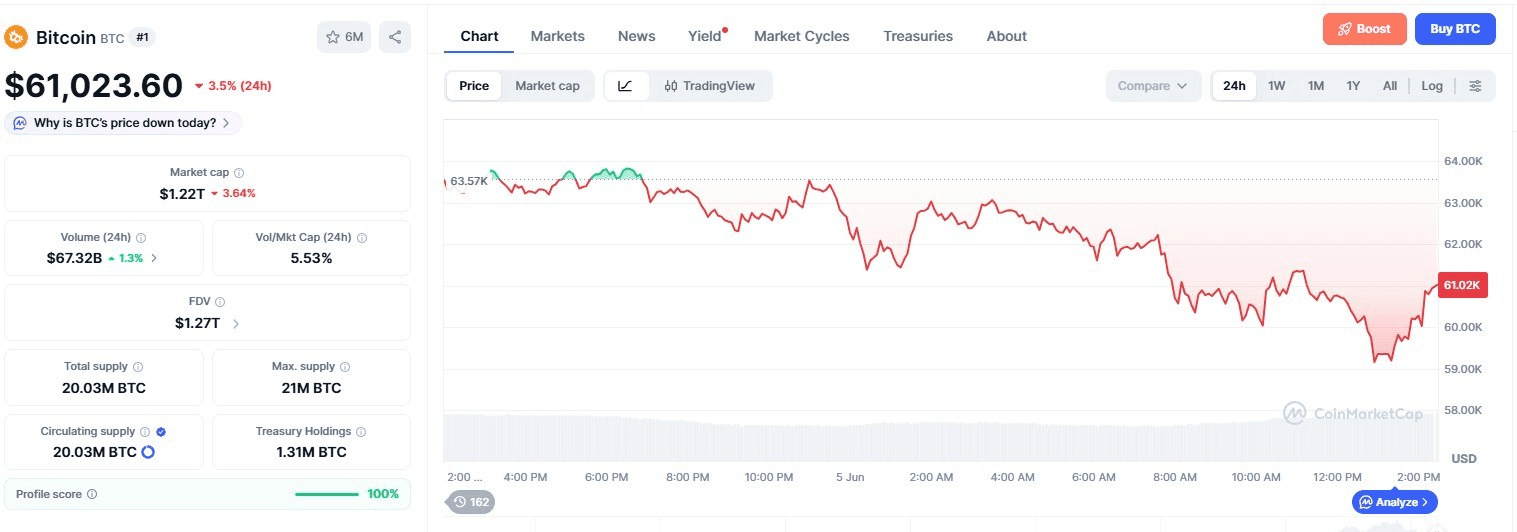Open the share icon button
This screenshot has width=1517, height=532.
(x=395, y=37)
